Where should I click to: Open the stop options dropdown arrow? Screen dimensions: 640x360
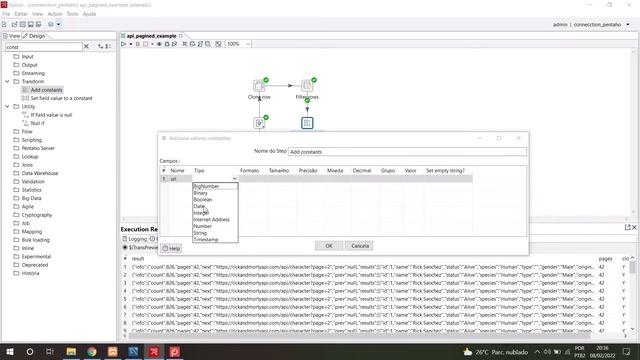tap(152, 44)
